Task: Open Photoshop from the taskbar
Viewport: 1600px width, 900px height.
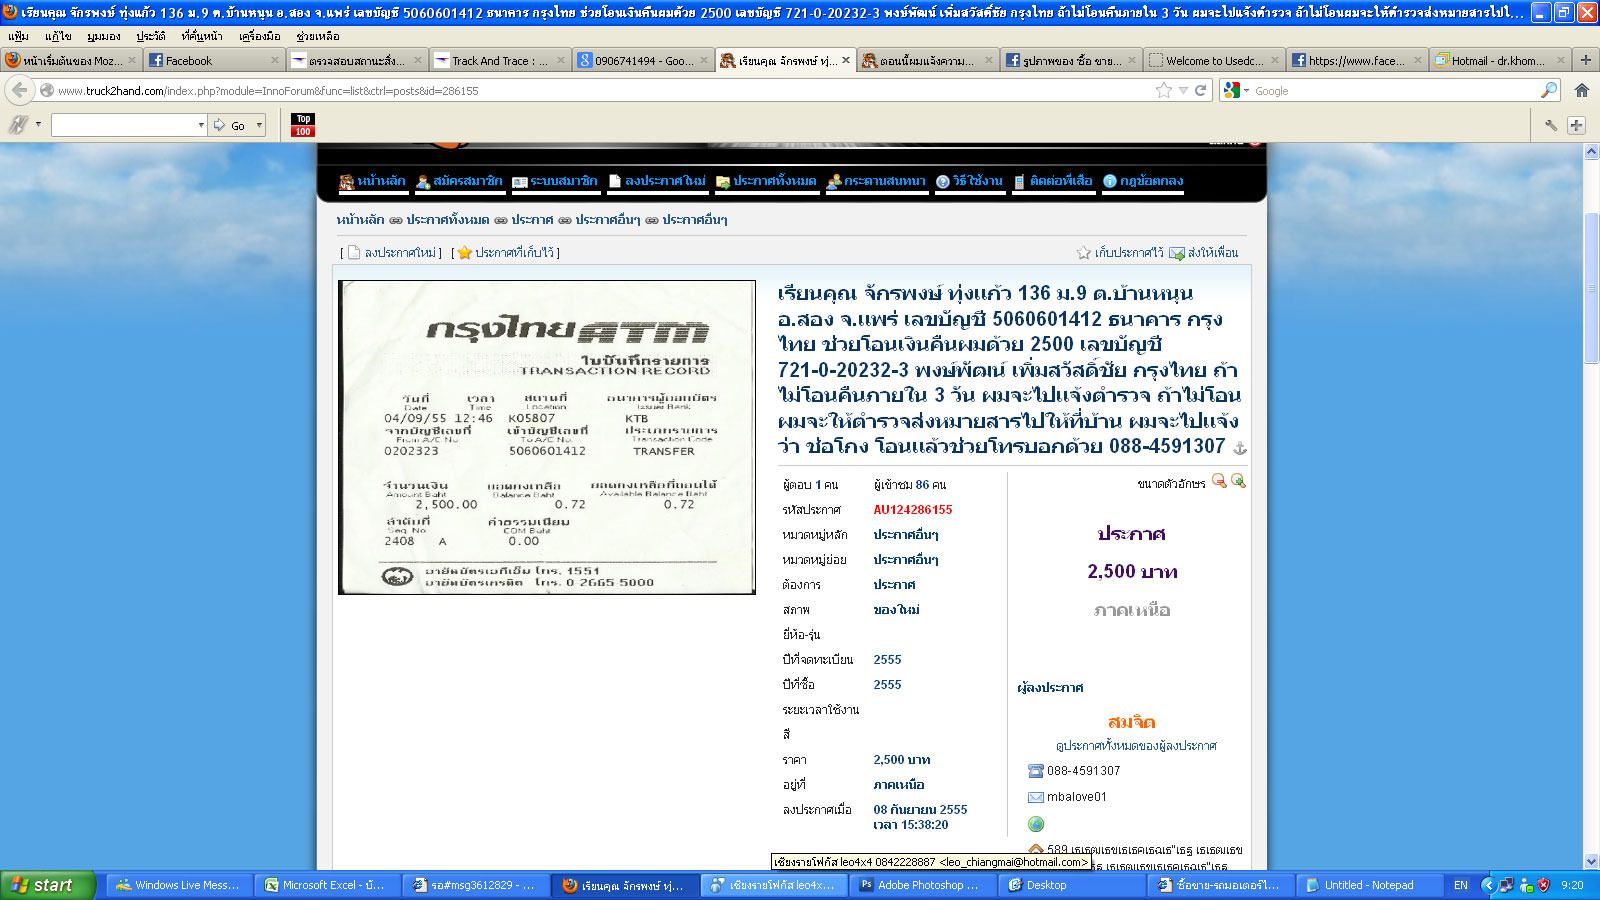Action: coord(922,885)
